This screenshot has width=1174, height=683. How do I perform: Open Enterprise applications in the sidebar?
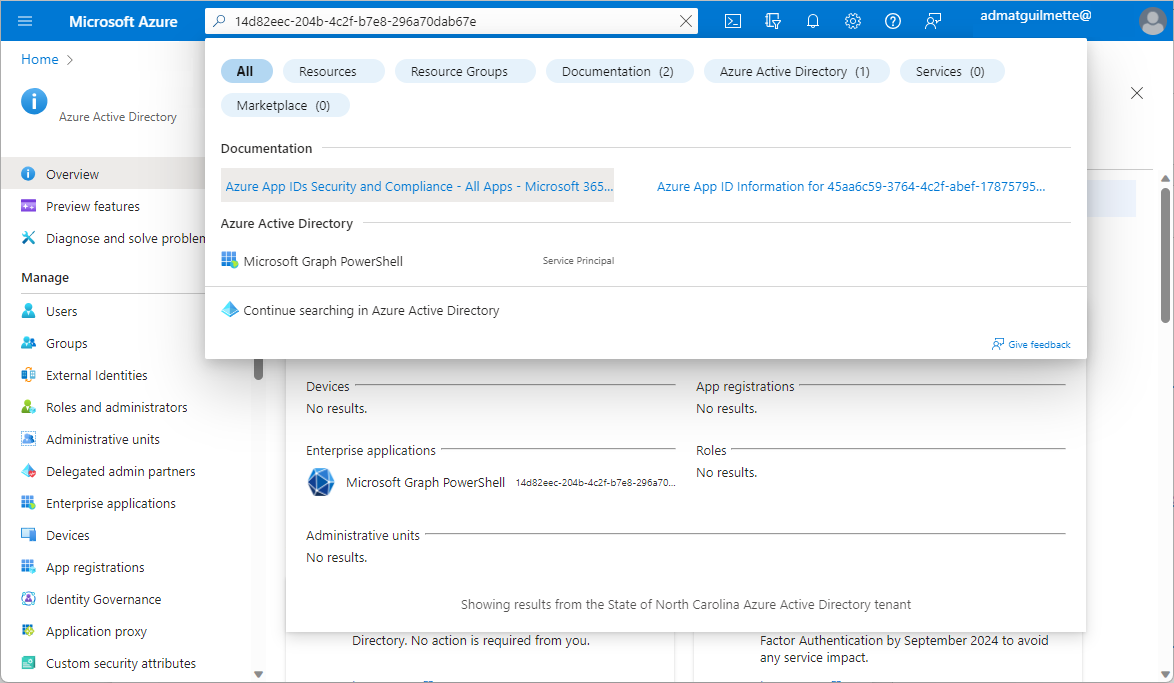pos(110,503)
